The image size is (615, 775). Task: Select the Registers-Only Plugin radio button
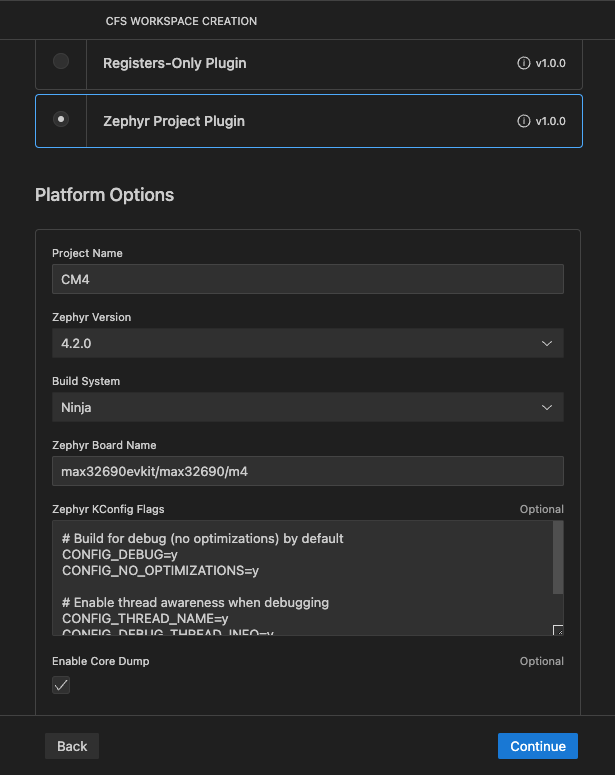(61, 62)
